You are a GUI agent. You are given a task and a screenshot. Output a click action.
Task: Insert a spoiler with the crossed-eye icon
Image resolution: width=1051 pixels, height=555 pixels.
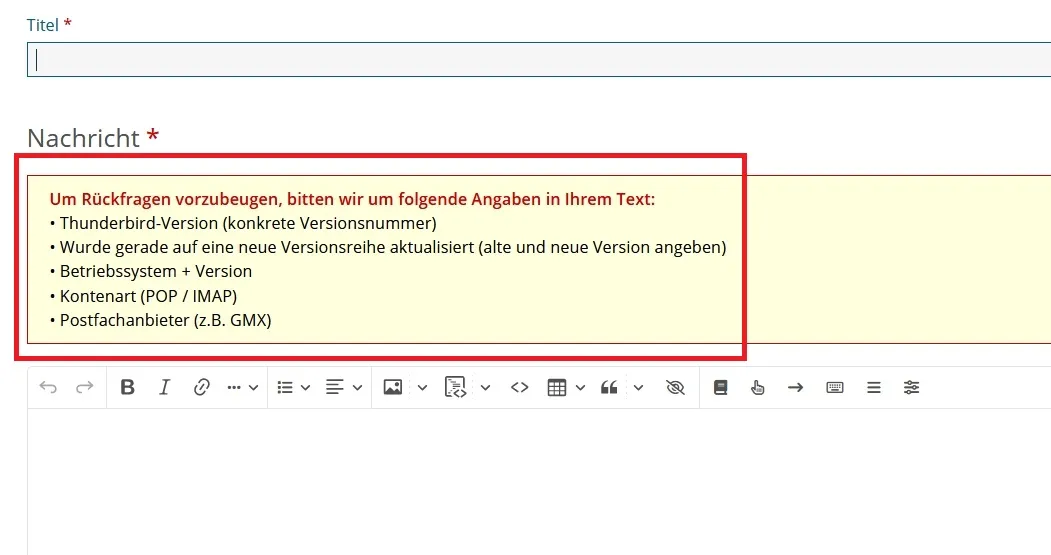[x=675, y=387]
